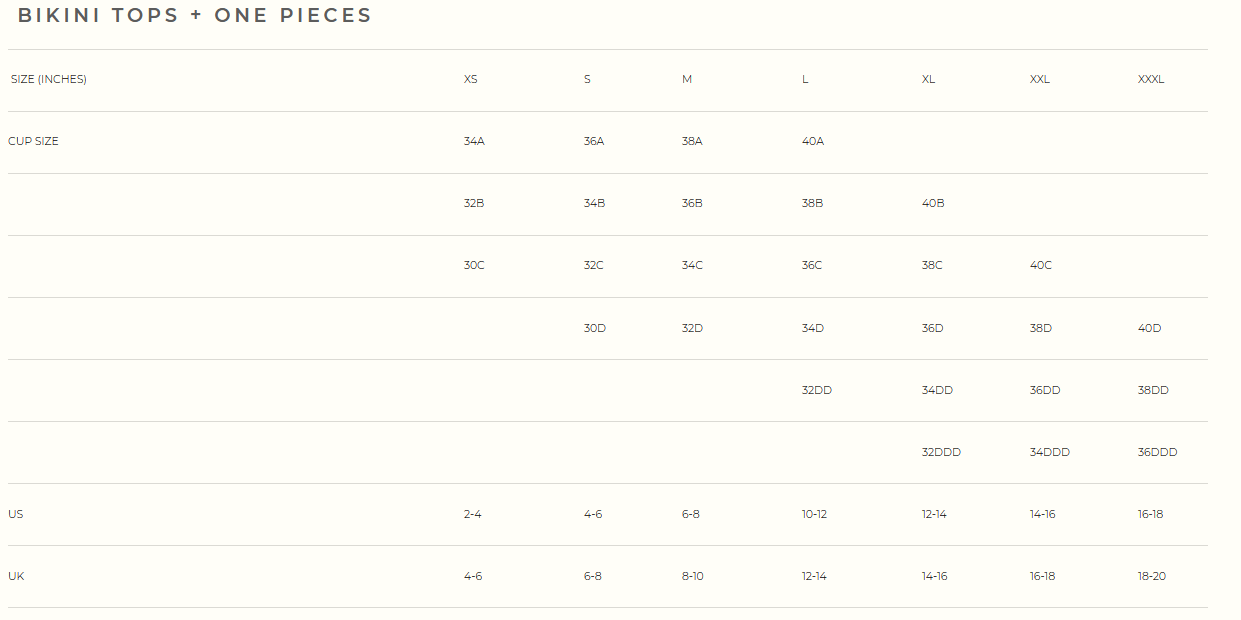Select the 40D cup size cell
This screenshot has height=620, width=1241.
point(1150,329)
